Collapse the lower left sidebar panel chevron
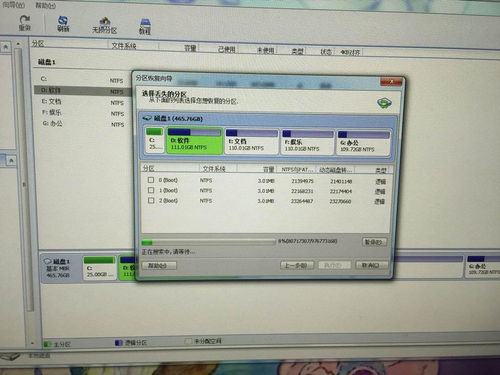500x375 pixels. 11,161
